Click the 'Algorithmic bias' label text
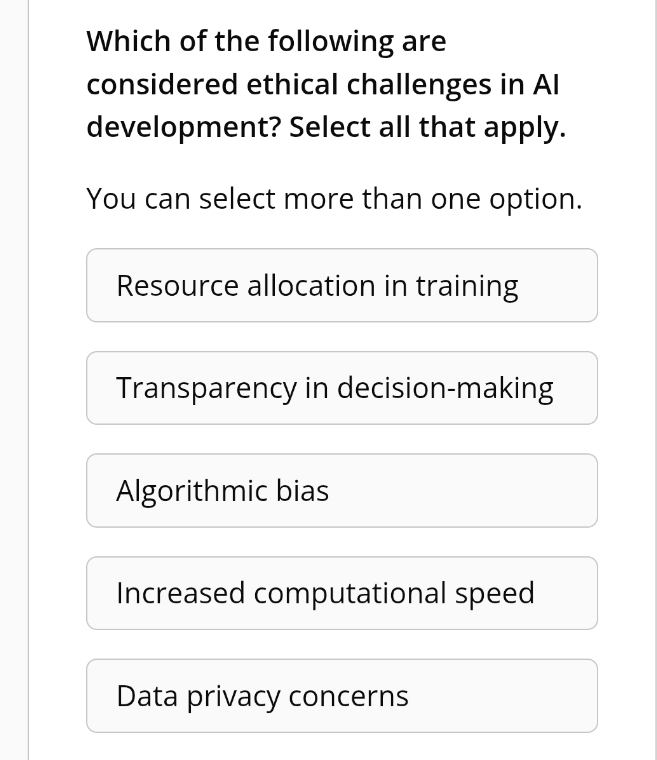The width and height of the screenshot is (657, 760). pyautogui.click(x=222, y=491)
